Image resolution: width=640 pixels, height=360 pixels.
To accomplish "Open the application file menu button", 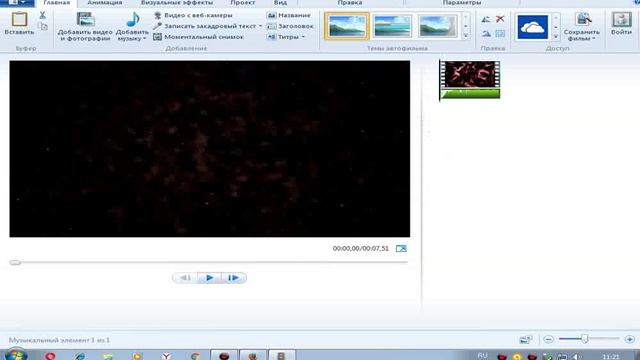I will point(17,2).
